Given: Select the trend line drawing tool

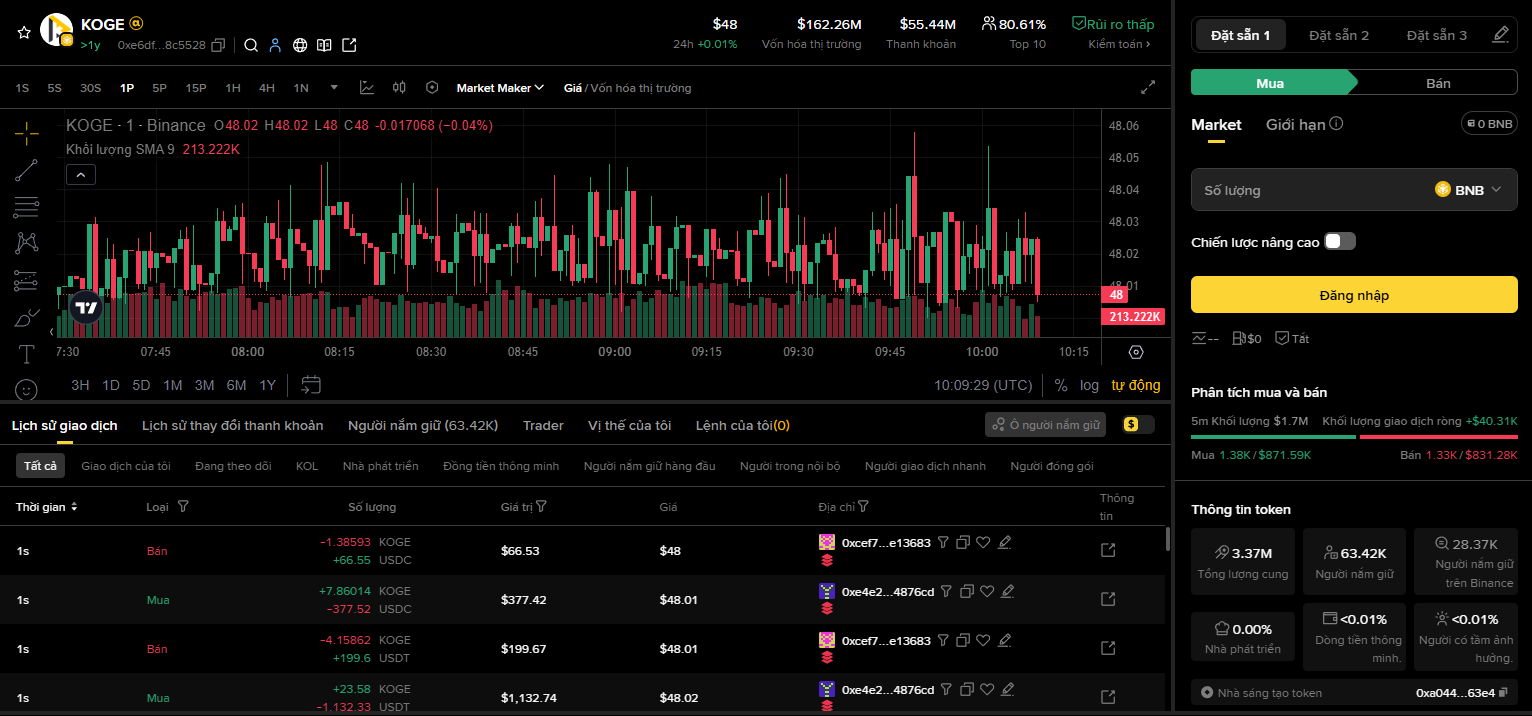Looking at the screenshot, I should tap(27, 170).
